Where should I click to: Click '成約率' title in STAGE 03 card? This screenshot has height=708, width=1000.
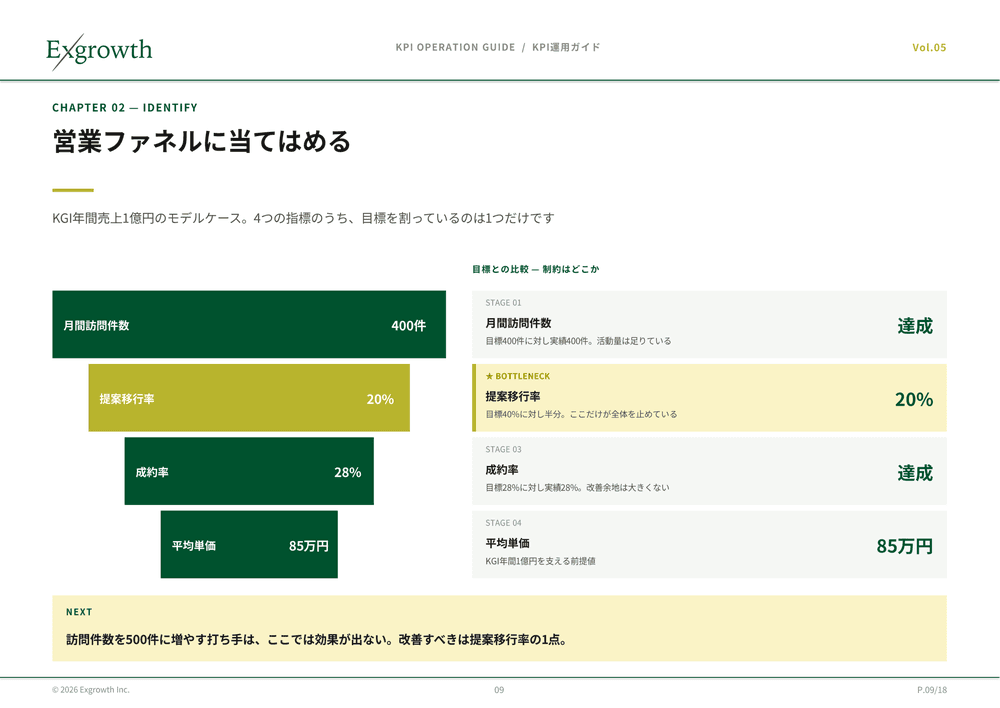coord(502,470)
